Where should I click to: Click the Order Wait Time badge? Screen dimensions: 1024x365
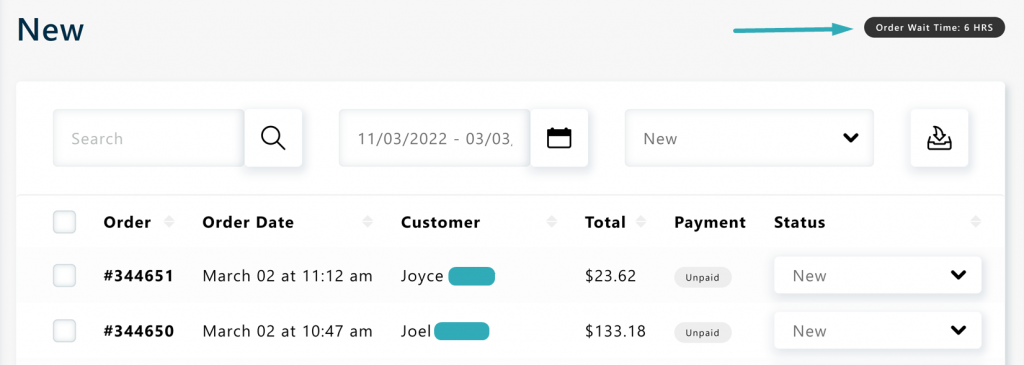pyautogui.click(x=934, y=27)
